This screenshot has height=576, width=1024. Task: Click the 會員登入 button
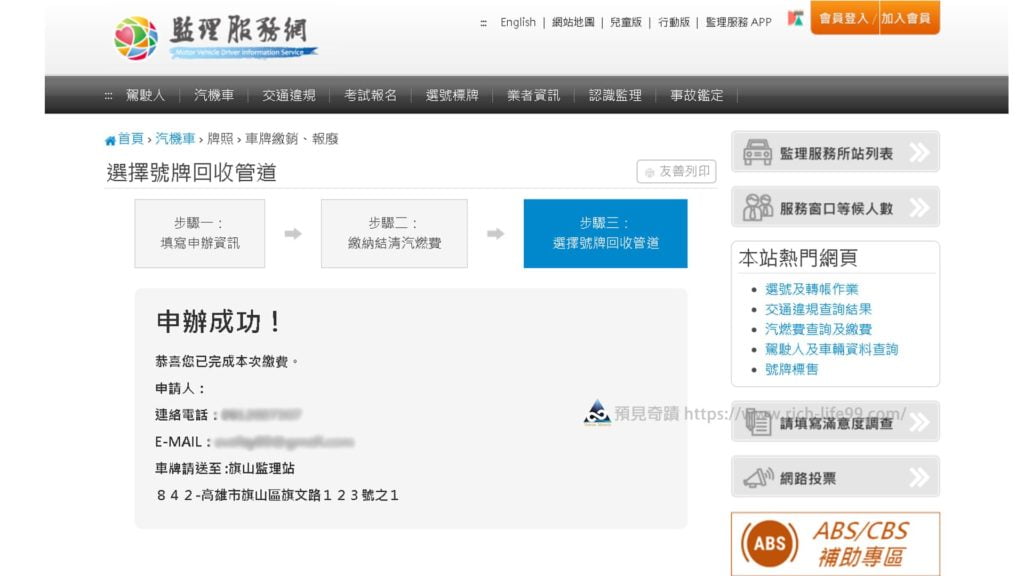(x=844, y=18)
